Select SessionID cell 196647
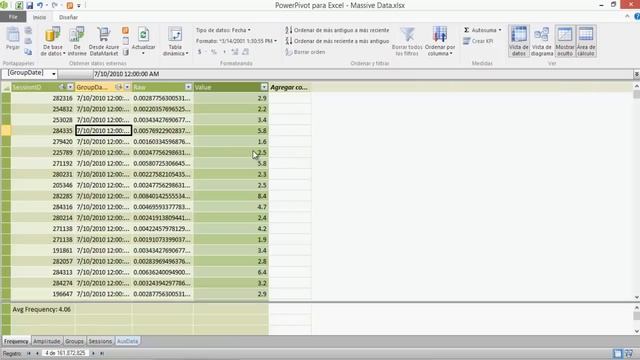This screenshot has height=360, width=640. pyautogui.click(x=43, y=294)
